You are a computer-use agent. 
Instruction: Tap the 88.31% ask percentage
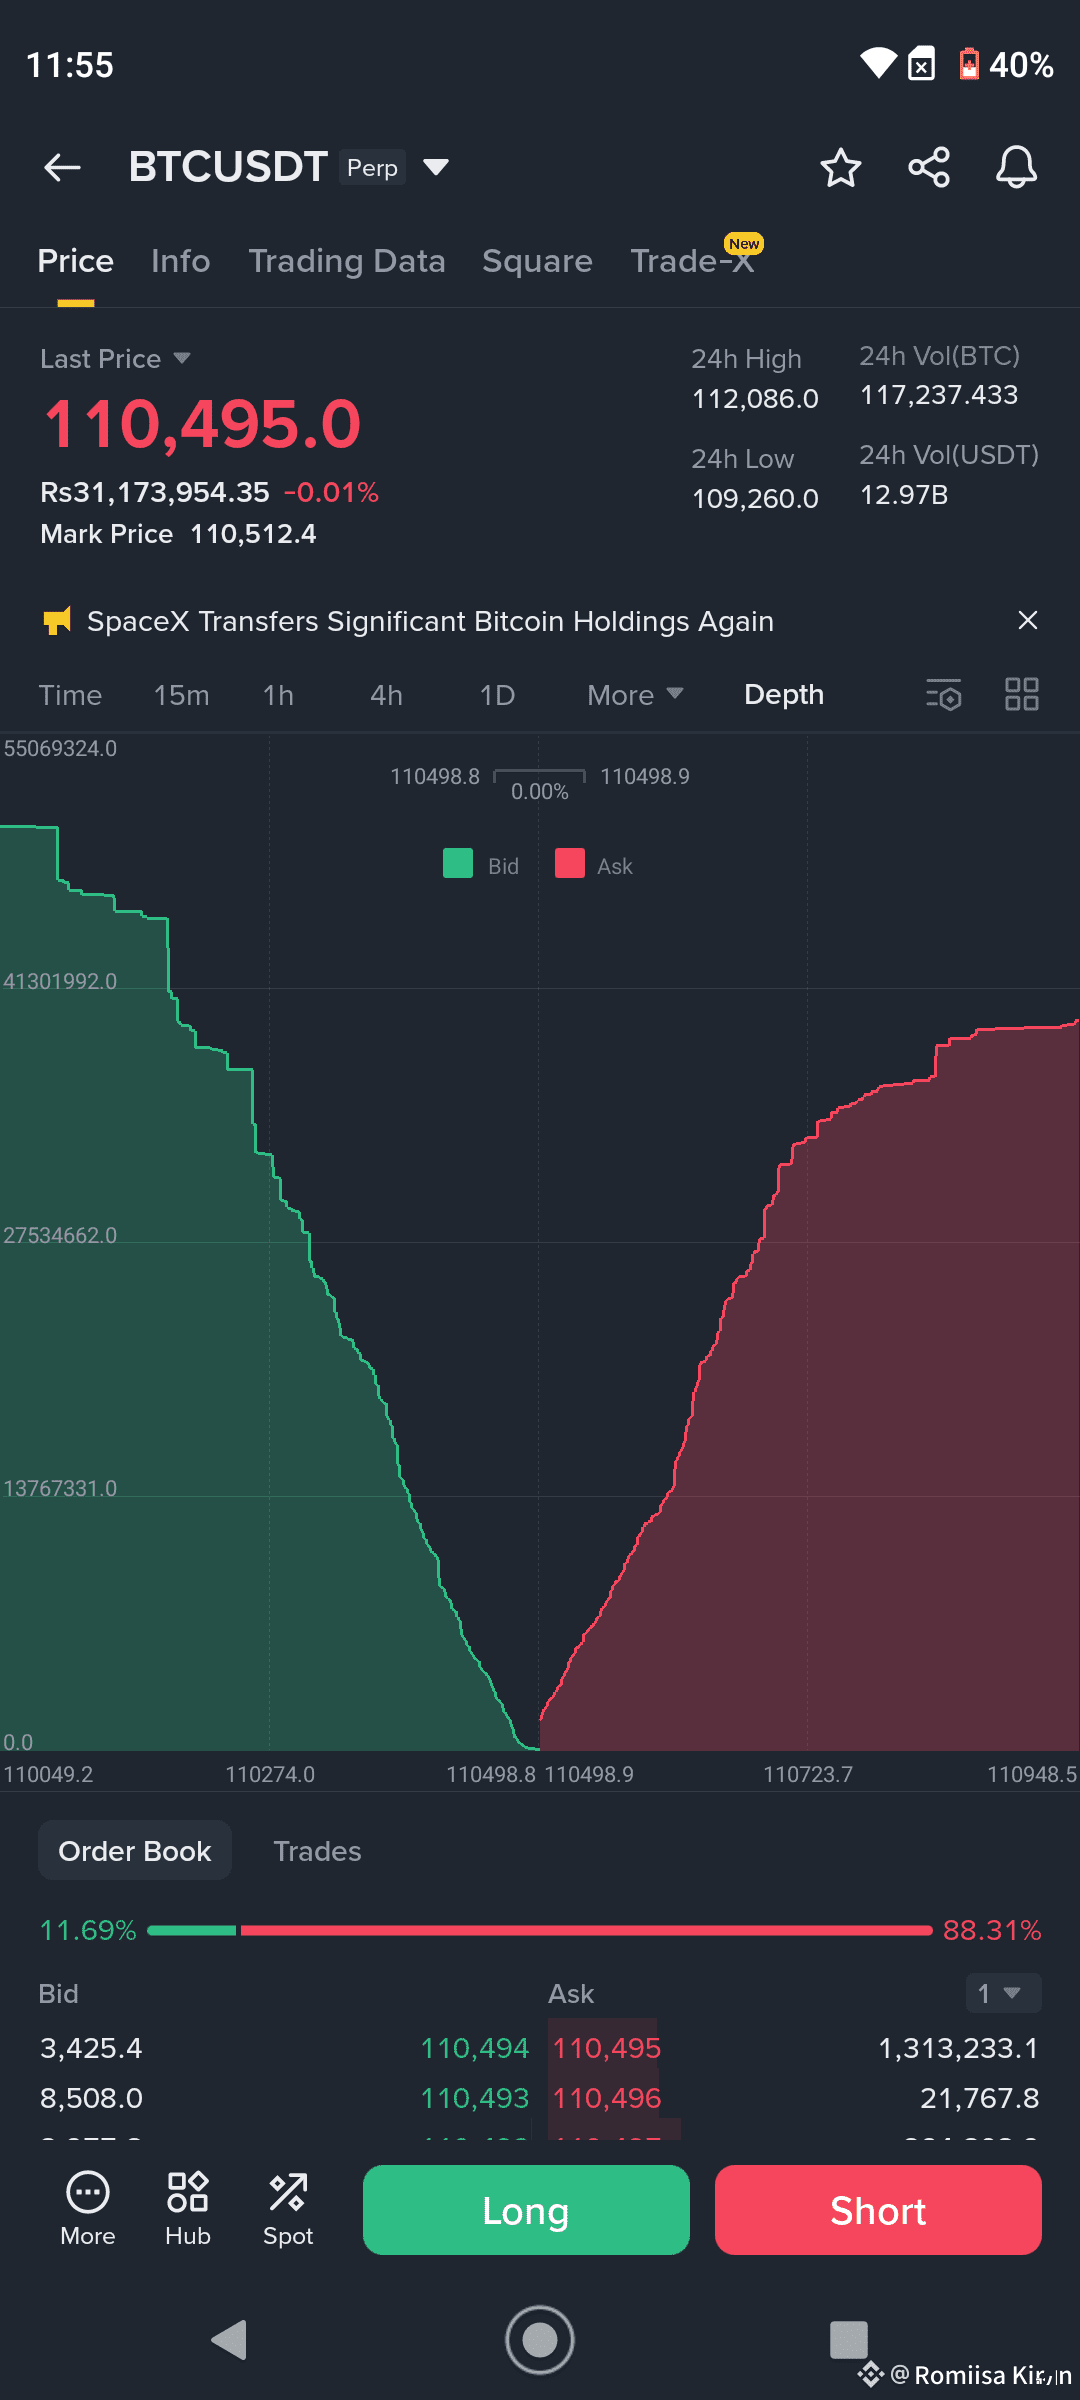(992, 1930)
